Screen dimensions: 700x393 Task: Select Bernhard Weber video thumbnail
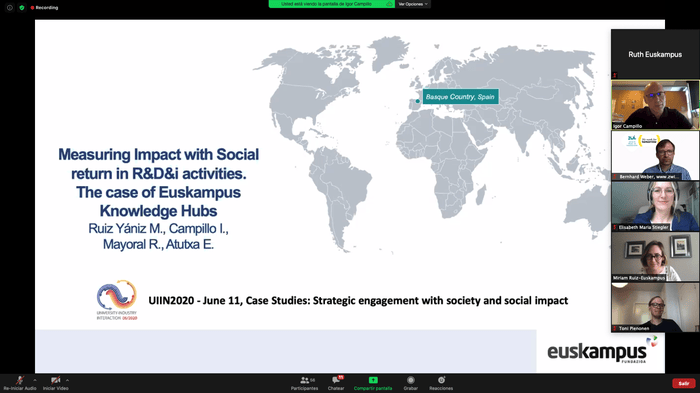coord(655,155)
